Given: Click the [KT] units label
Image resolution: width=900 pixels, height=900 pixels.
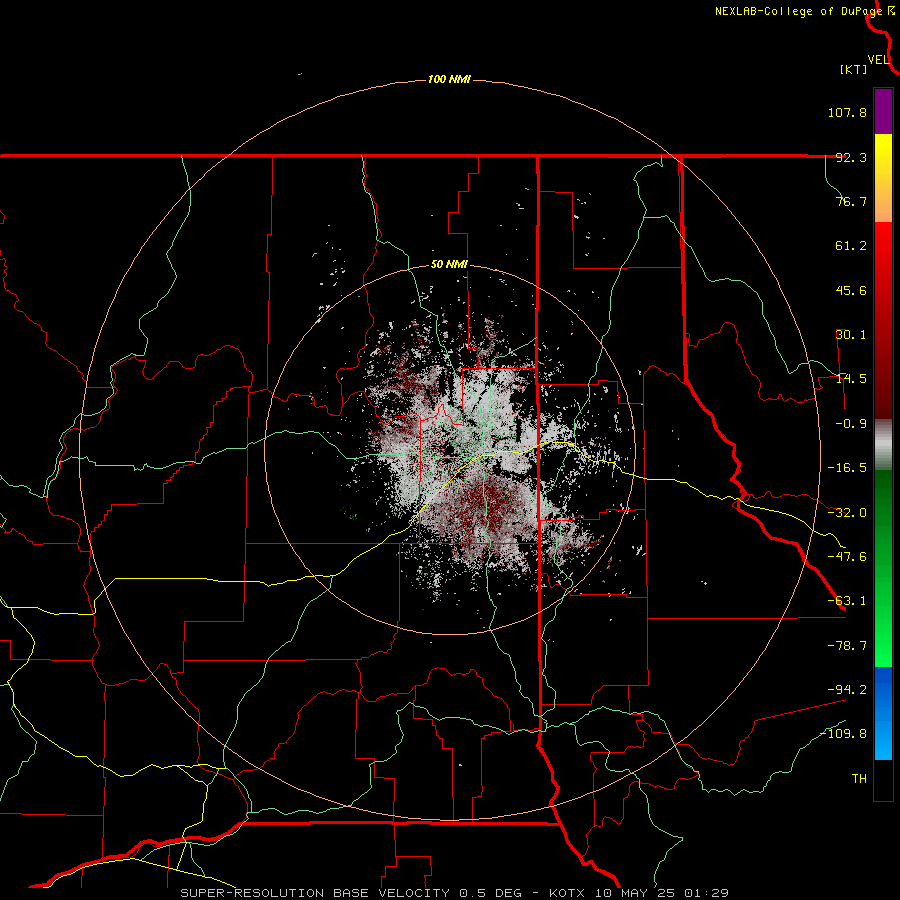Looking at the screenshot, I should pos(854,69).
